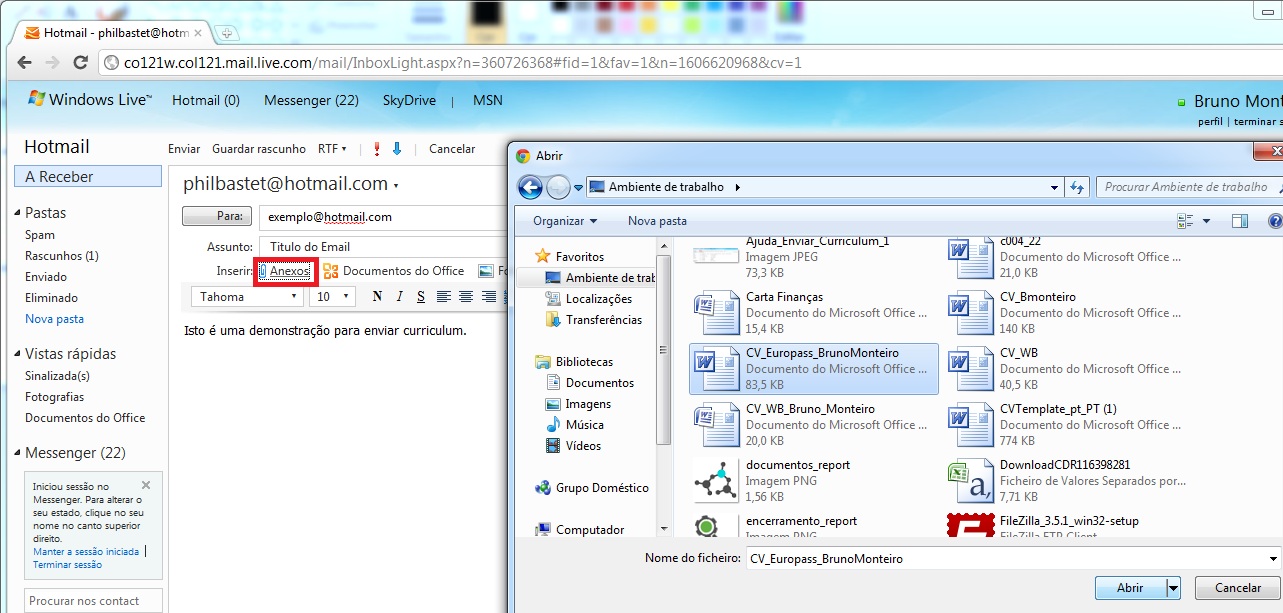Open the Rascunhos (1) folder
The width and height of the screenshot is (1283, 613).
tap(62, 256)
